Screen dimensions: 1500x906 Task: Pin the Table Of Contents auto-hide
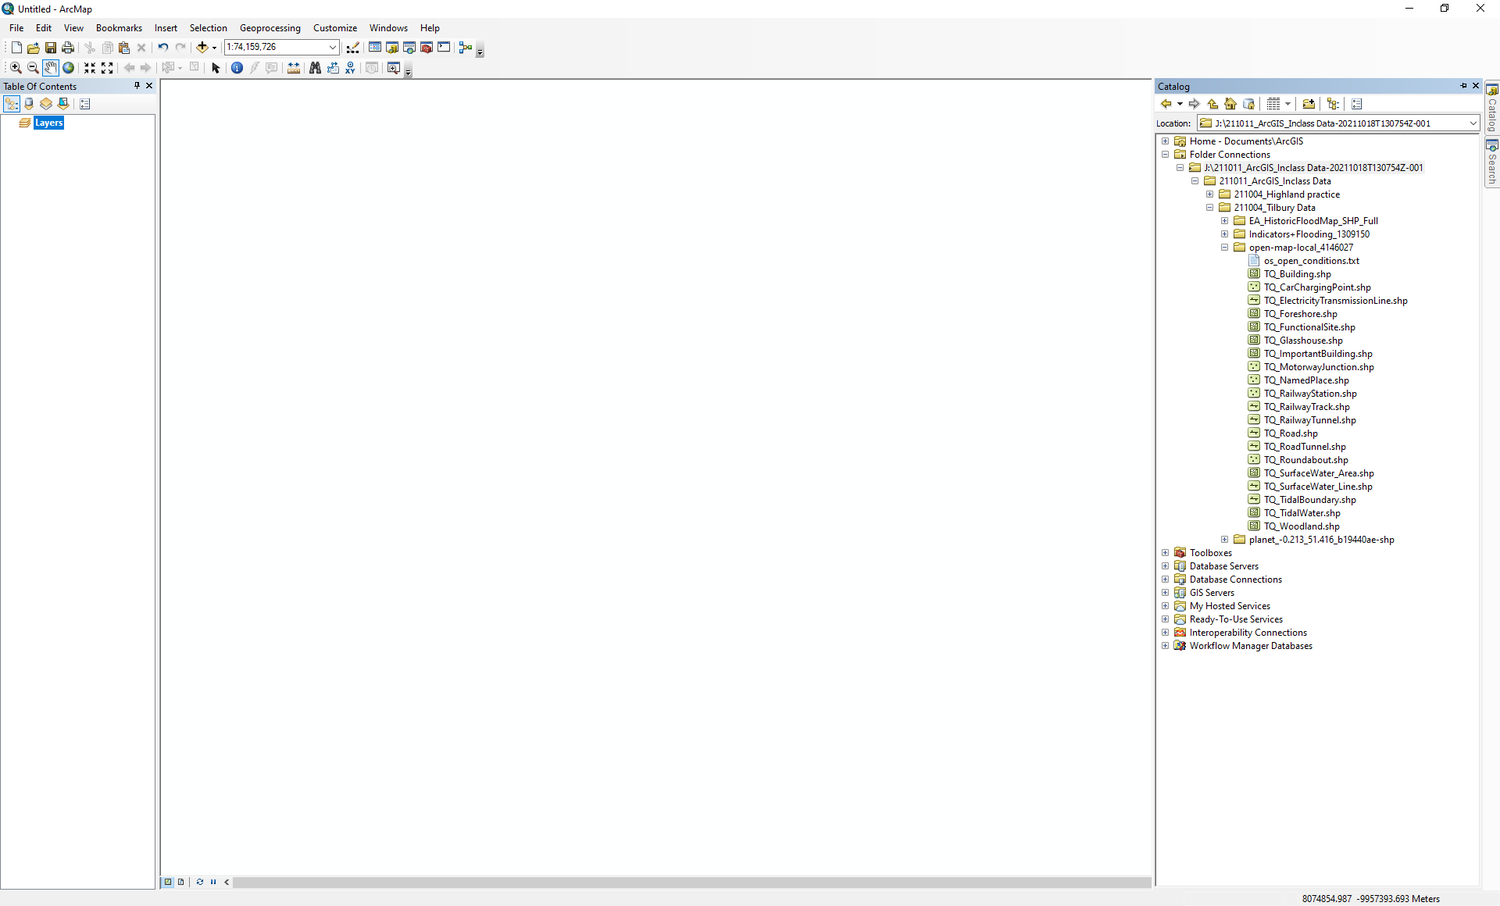pyautogui.click(x=137, y=86)
